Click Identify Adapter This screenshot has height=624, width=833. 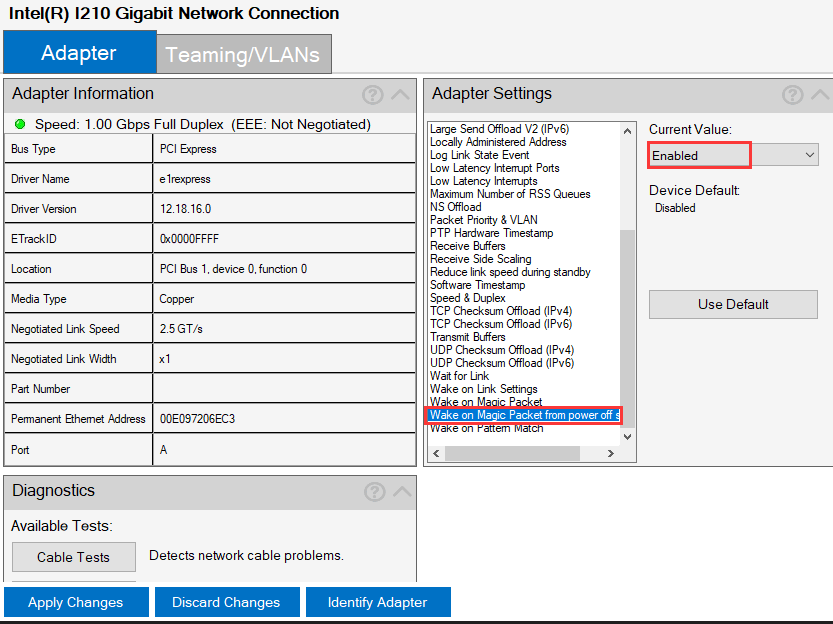tap(378, 602)
